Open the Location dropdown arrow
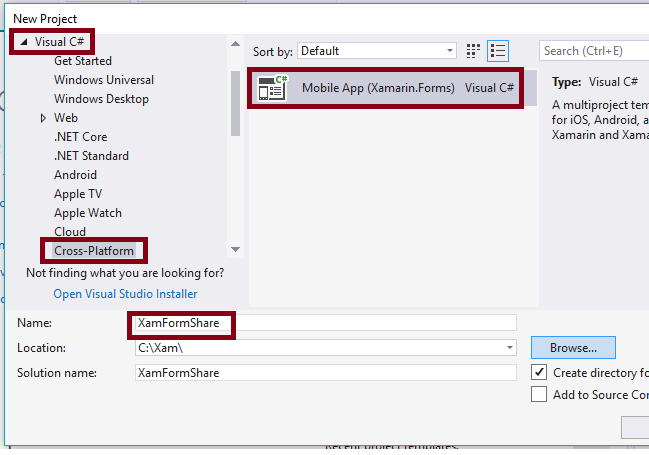This screenshot has height=455, width=649. [510, 348]
